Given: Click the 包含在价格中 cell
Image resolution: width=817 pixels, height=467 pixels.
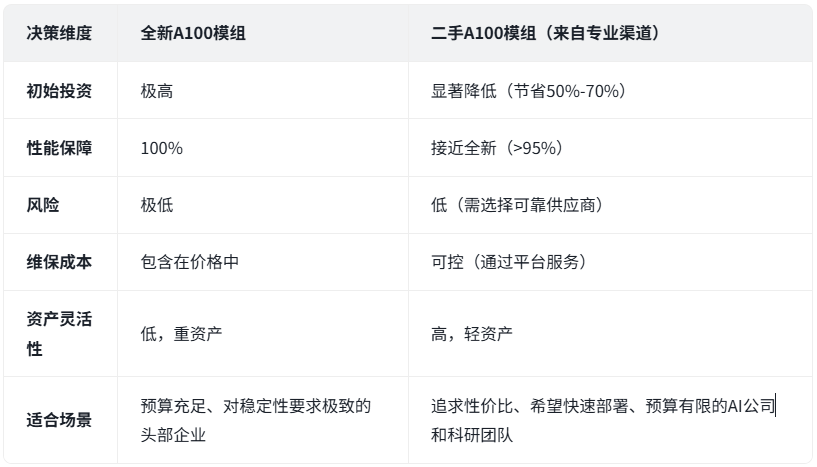Looking at the screenshot, I should (x=189, y=262).
